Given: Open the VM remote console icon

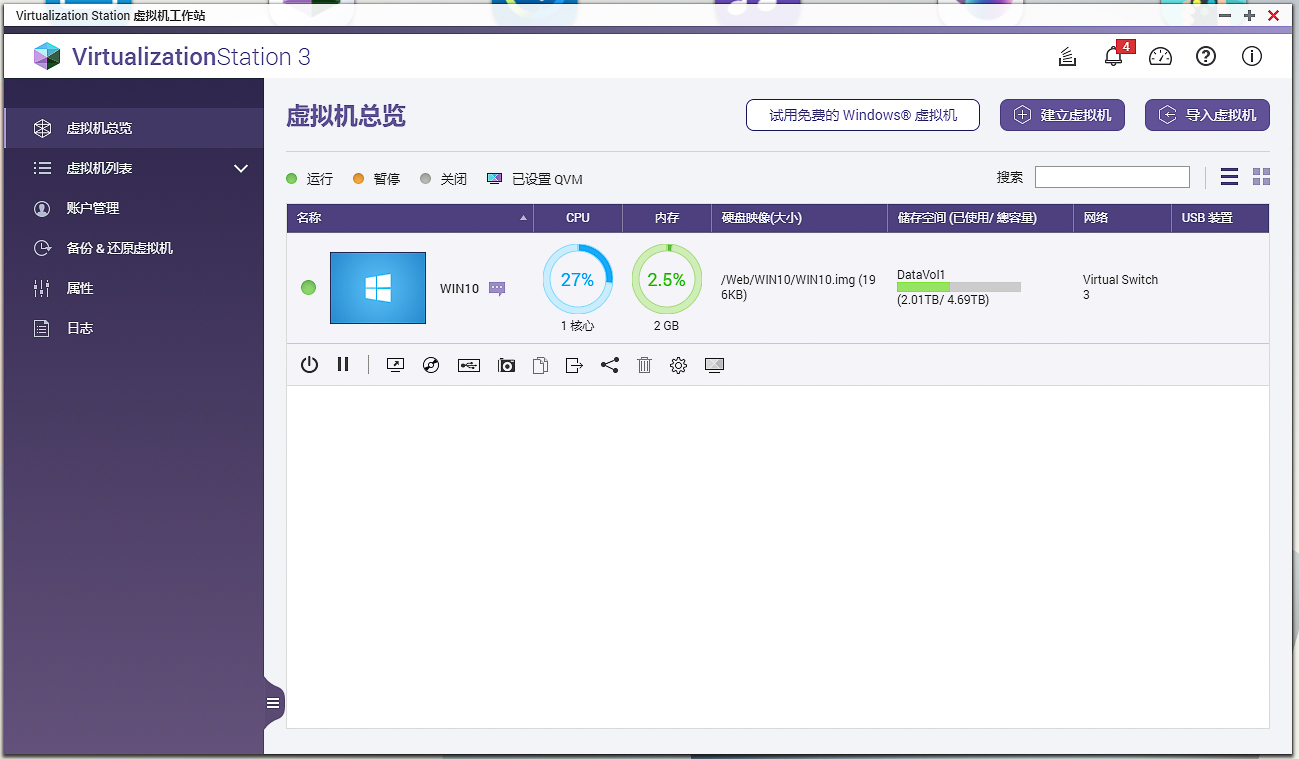Looking at the screenshot, I should click(395, 365).
